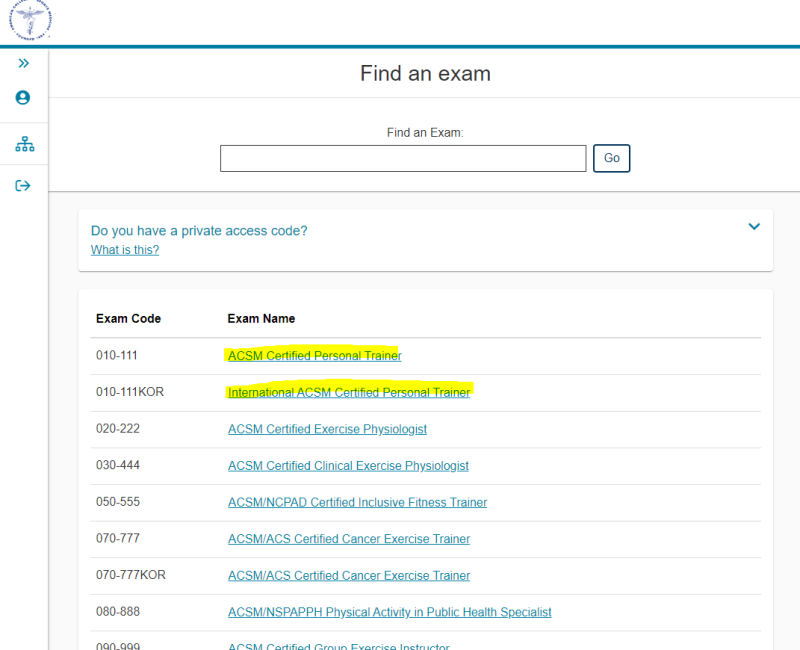Screen dimensions: 800x650
Task: Select the exam code 050-555 cell
Action: tap(118, 502)
